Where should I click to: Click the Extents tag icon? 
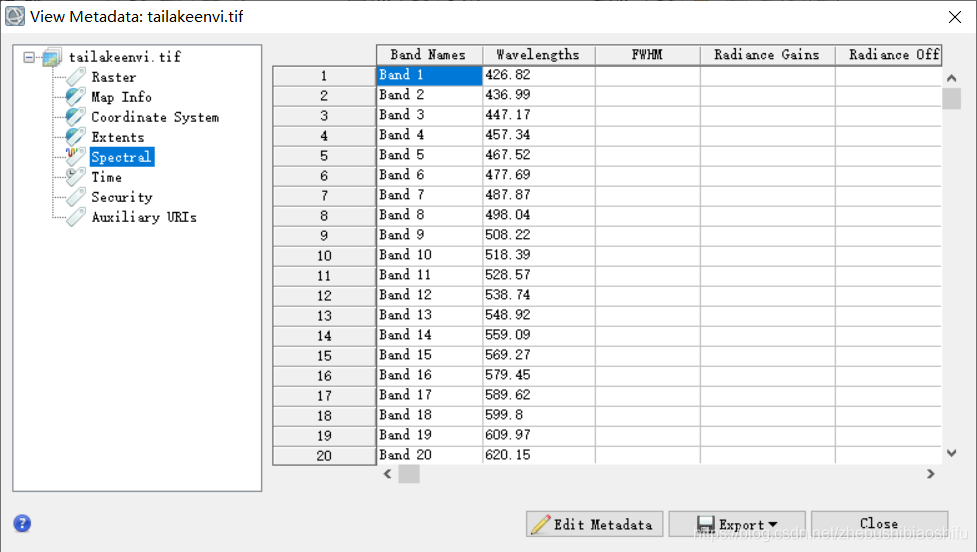click(x=75, y=137)
